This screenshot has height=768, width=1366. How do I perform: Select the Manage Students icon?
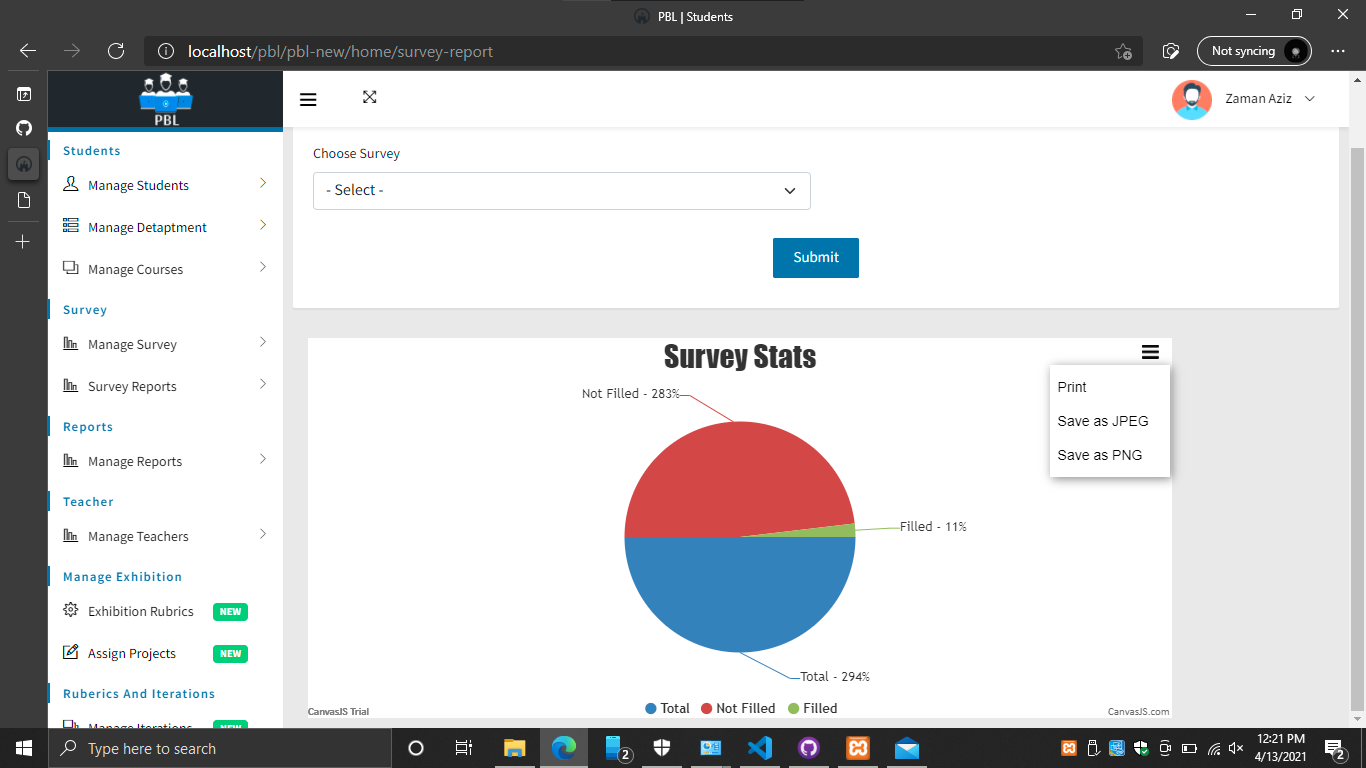pyautogui.click(x=70, y=184)
